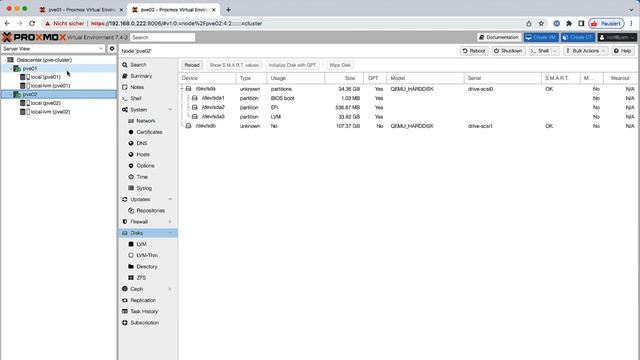
Task: Reboot the node pve02
Action: pyautogui.click(x=474, y=51)
